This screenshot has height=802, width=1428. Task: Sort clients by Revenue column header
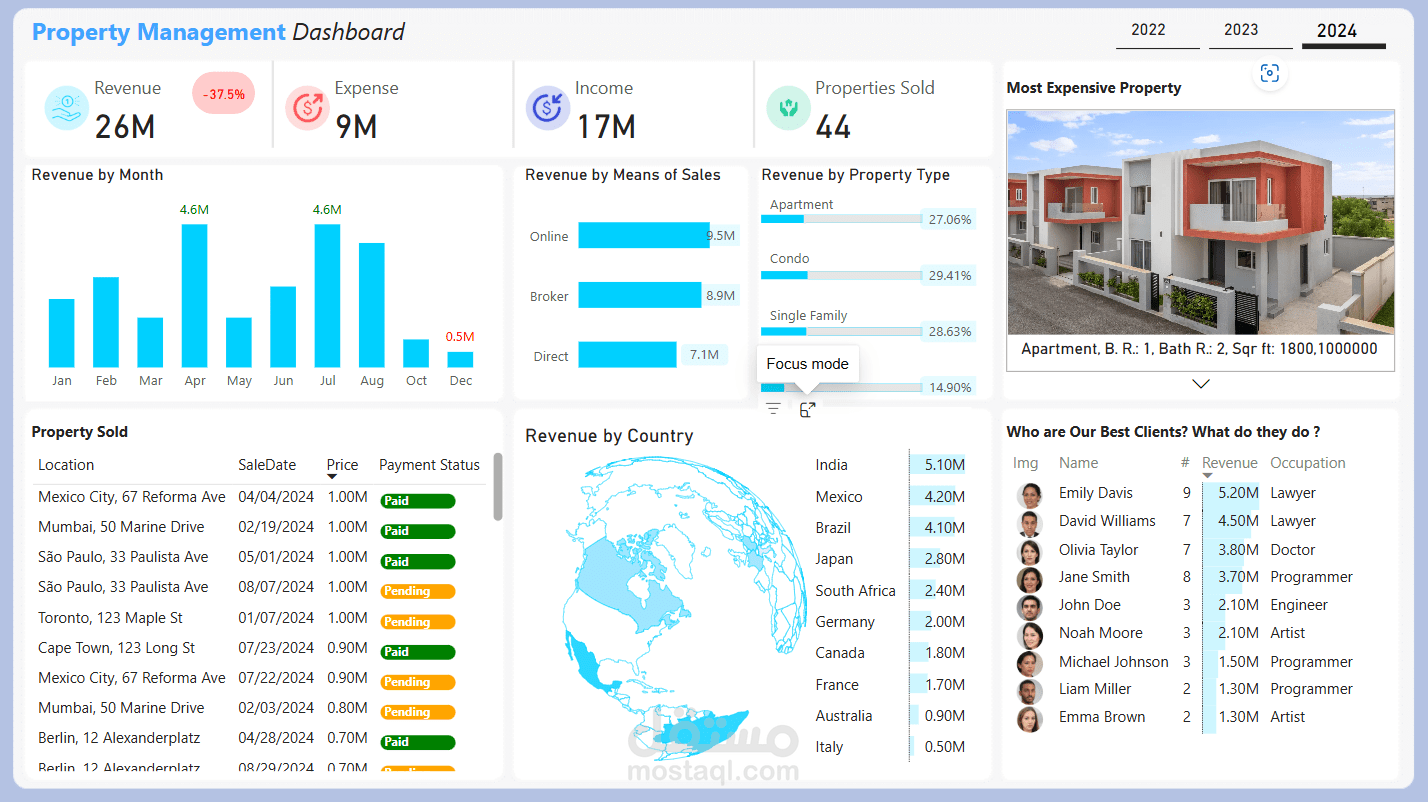pyautogui.click(x=1229, y=463)
